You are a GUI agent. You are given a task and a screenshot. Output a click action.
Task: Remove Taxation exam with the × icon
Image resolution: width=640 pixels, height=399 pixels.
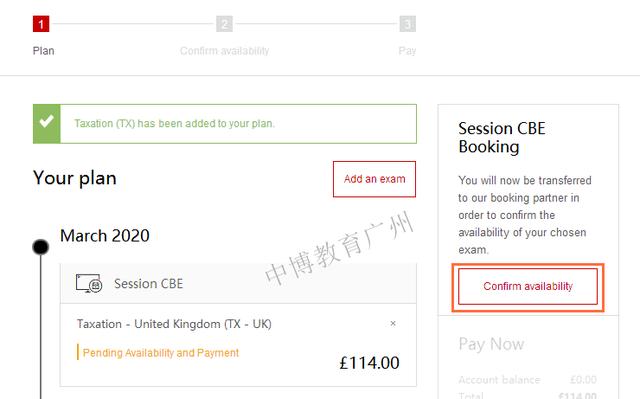(393, 324)
